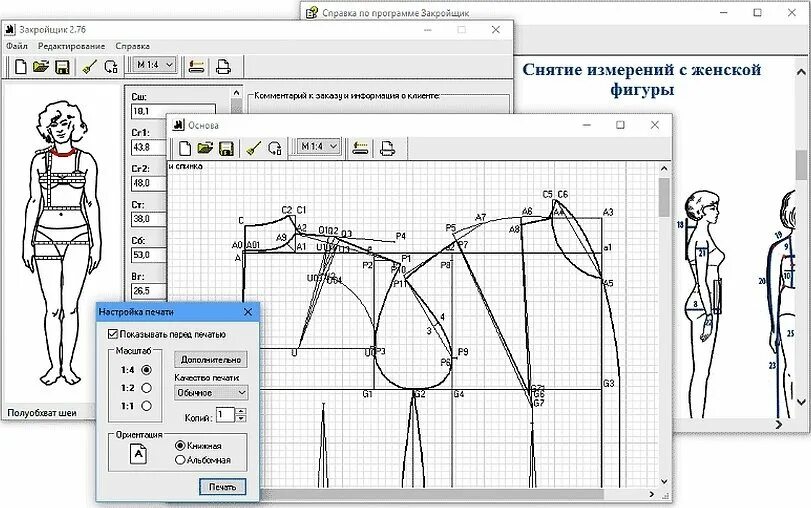Click the broom icon in Основа window
This screenshot has width=811, height=508.
(253, 148)
